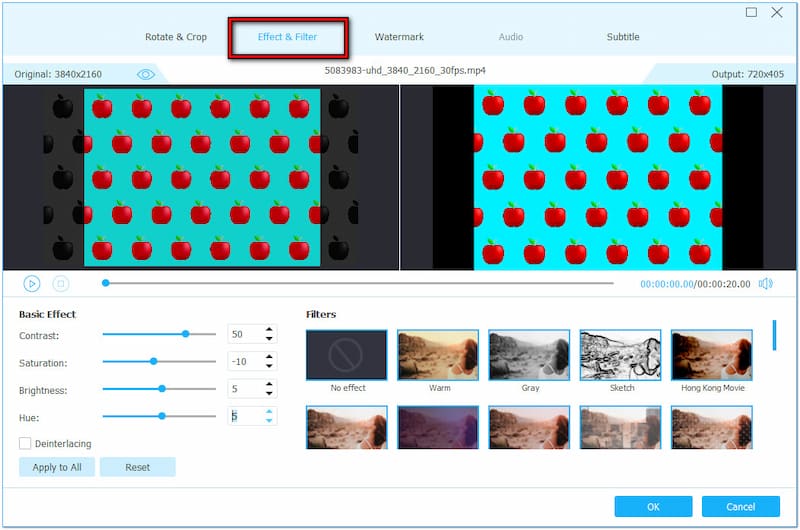800x530 pixels.
Task: Choose the Sketch filter
Action: tap(620, 355)
